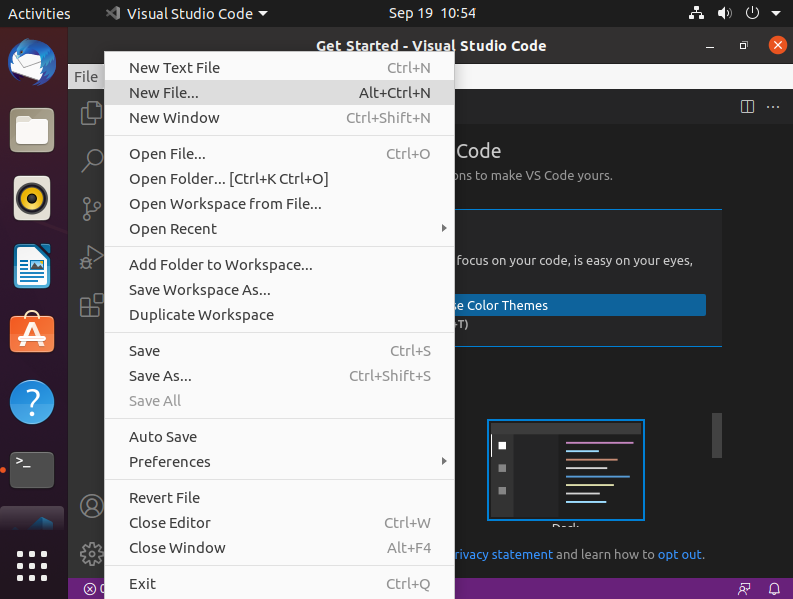Image resolution: width=793 pixels, height=599 pixels.
Task: Click the Get Started page scrollbar
Action: pyautogui.click(x=717, y=435)
